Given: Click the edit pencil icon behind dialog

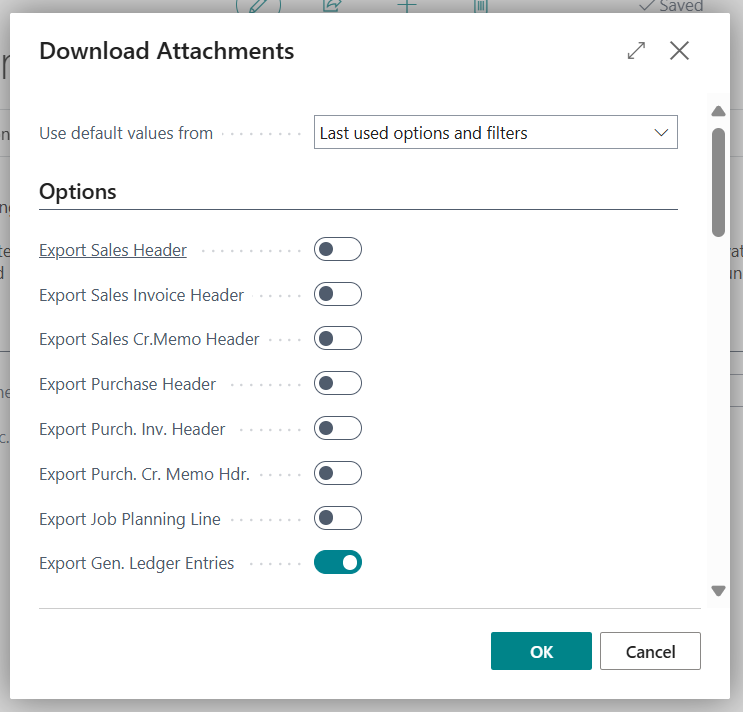Looking at the screenshot, I should pyautogui.click(x=258, y=6).
